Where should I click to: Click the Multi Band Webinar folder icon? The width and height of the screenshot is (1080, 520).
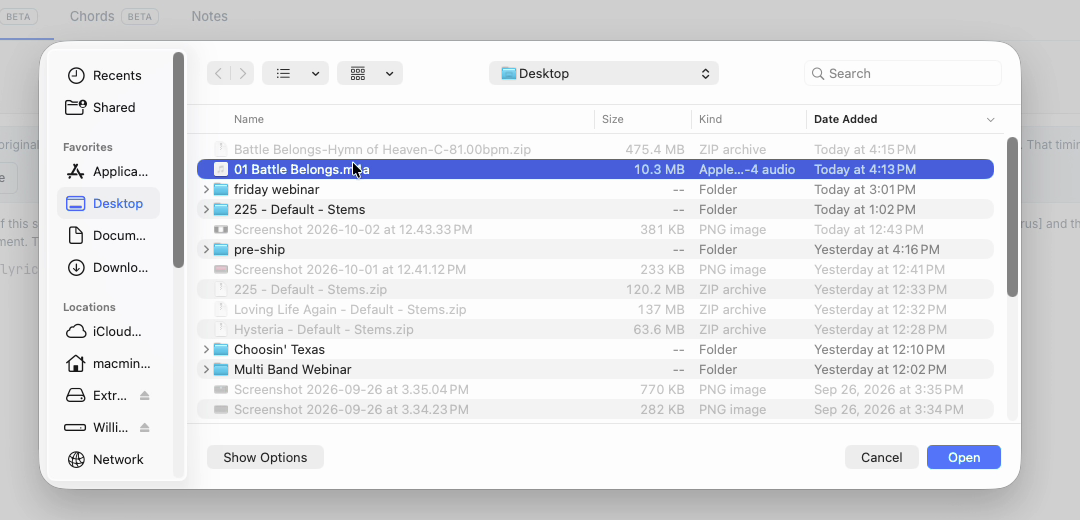pyautogui.click(x=221, y=369)
